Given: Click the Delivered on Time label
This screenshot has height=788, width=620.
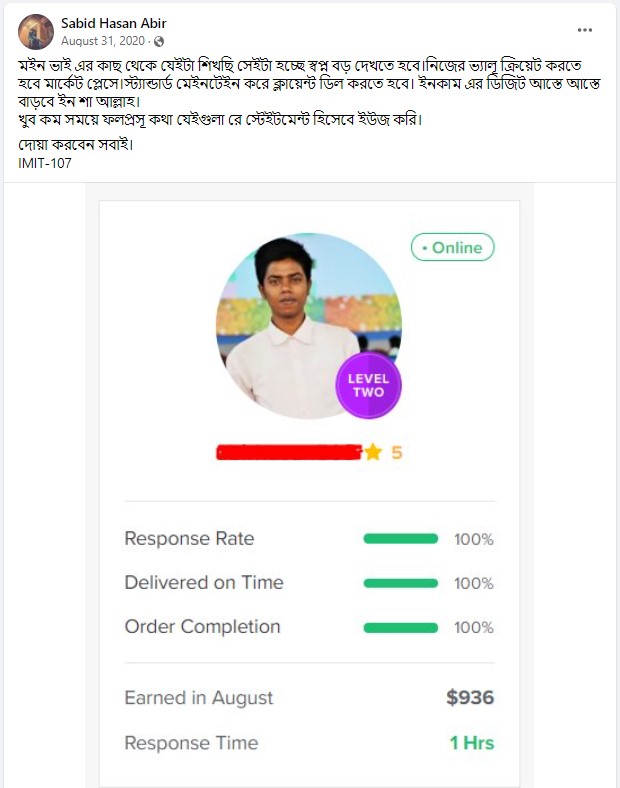Looking at the screenshot, I should tap(203, 583).
